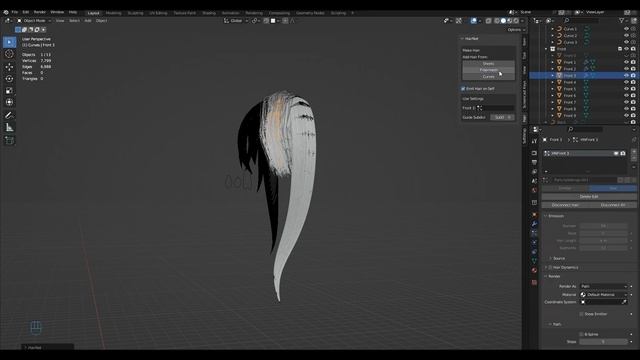
Task: Expand the Source subpanel
Action: click(x=551, y=258)
